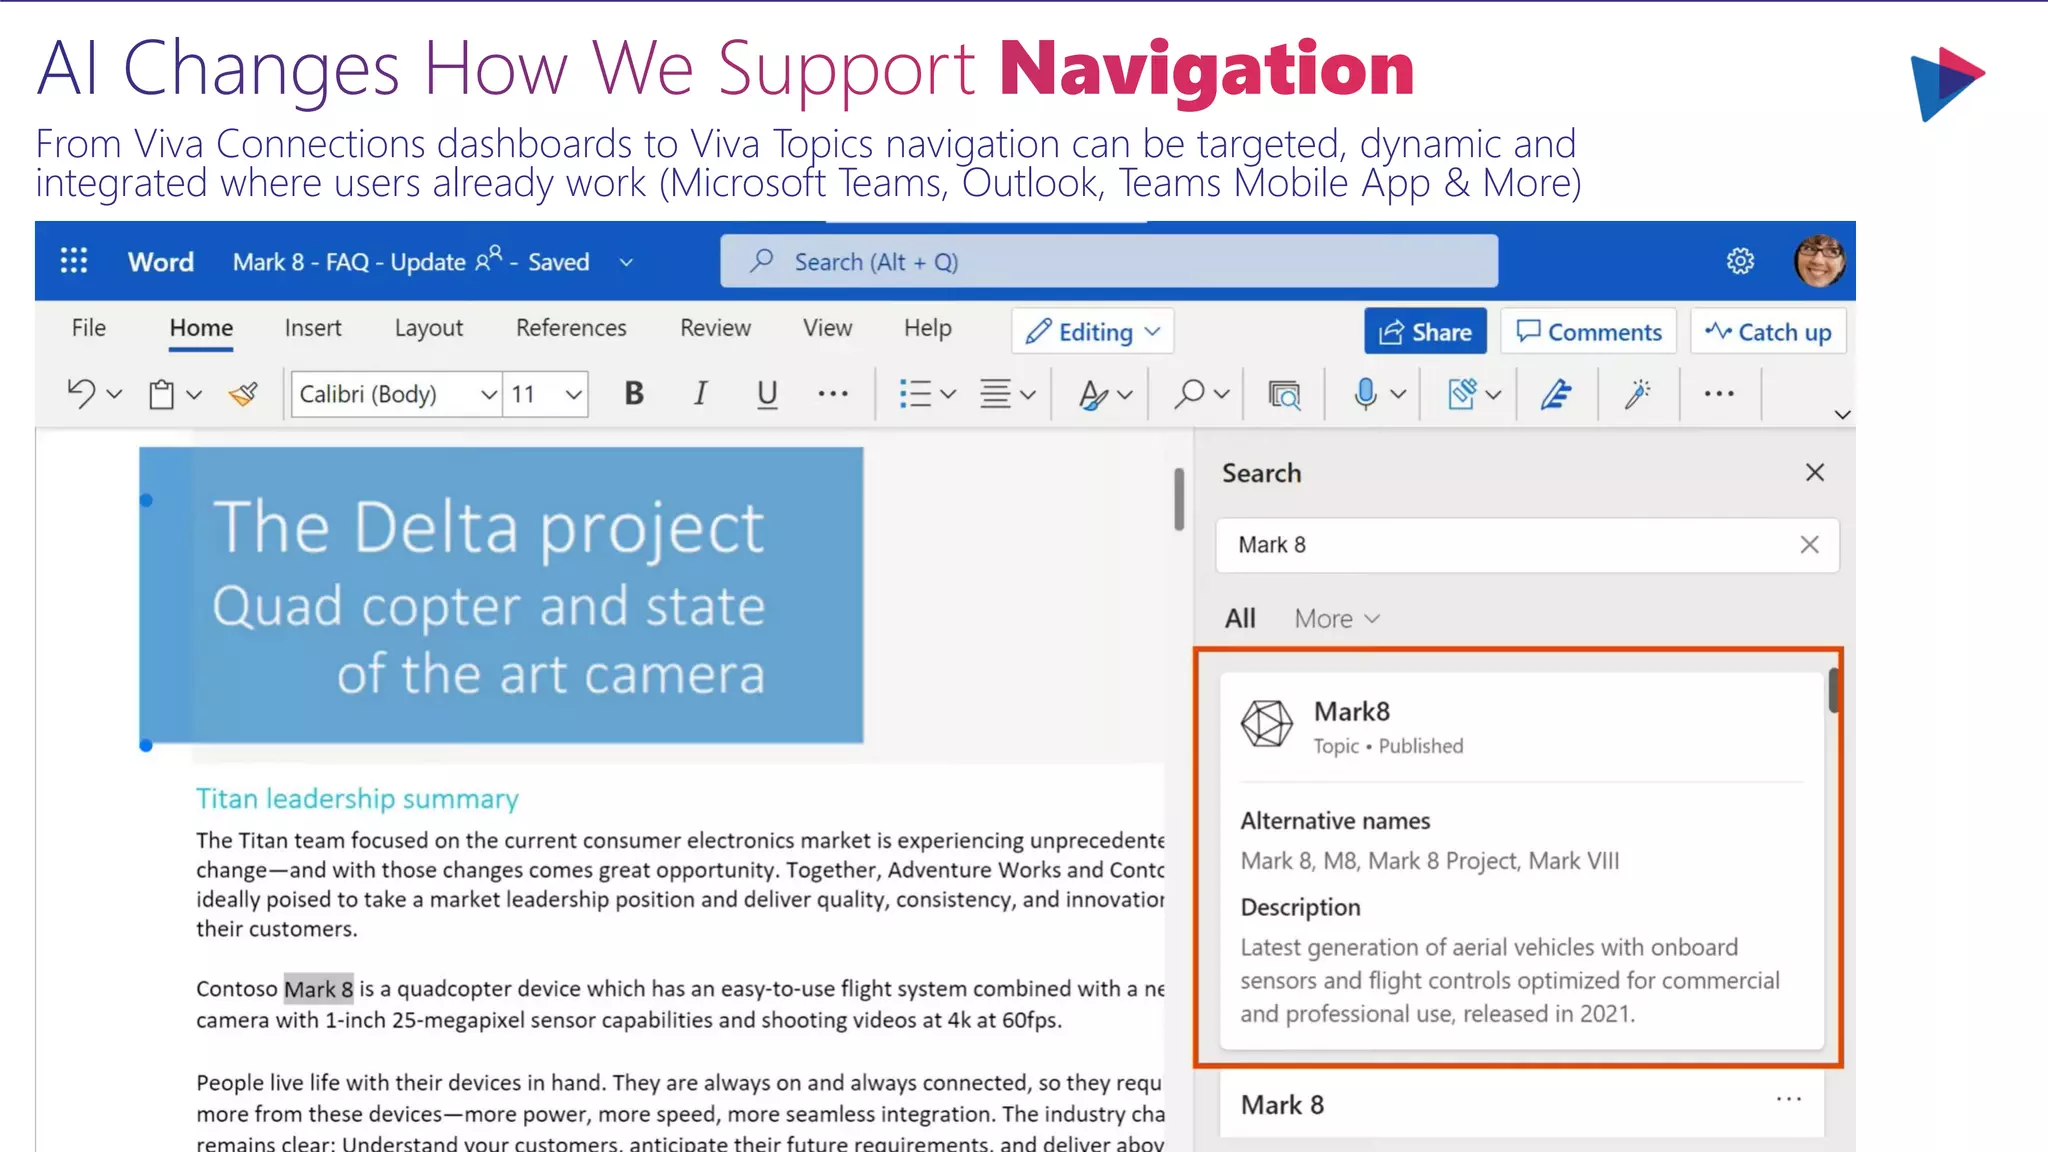This screenshot has height=1152, width=2048.
Task: Open the File menu
Action: pos(88,328)
